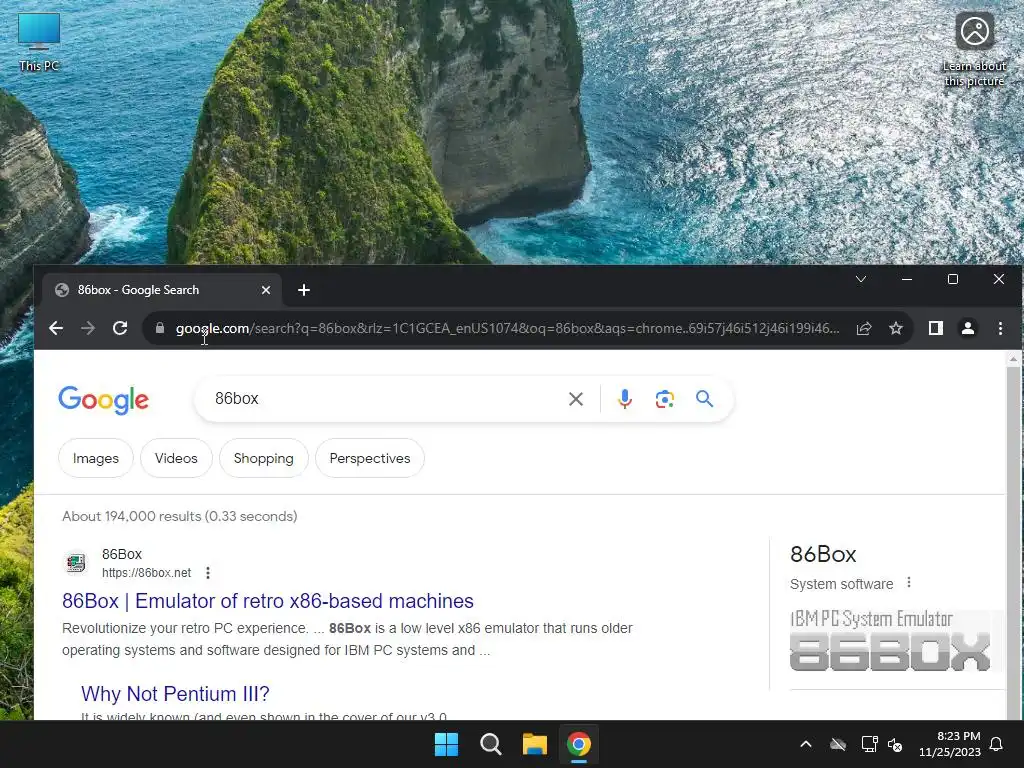
Task: Open the Chrome profile menu
Action: pos(968,328)
